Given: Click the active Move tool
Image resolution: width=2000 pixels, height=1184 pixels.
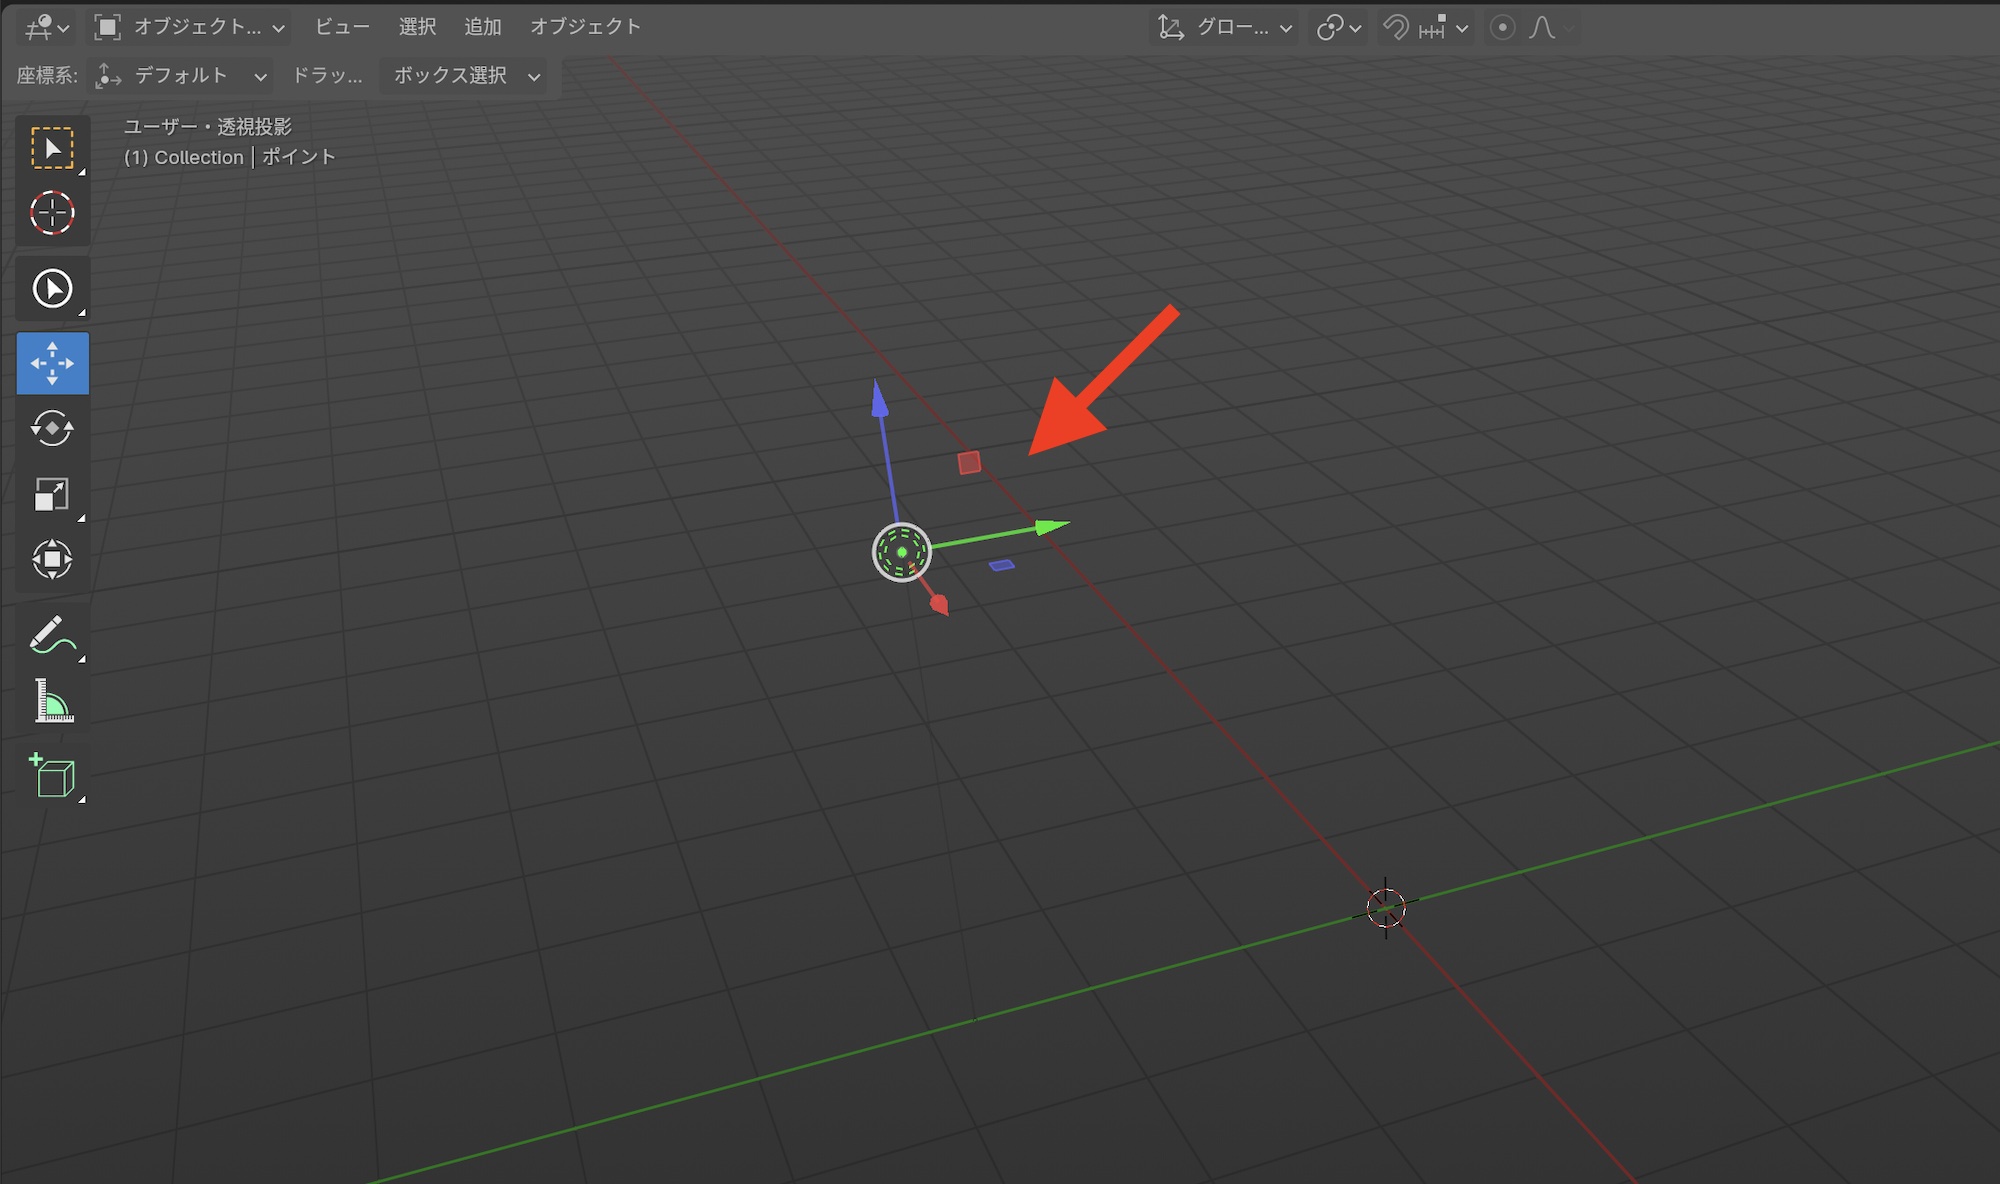Looking at the screenshot, I should (52, 363).
